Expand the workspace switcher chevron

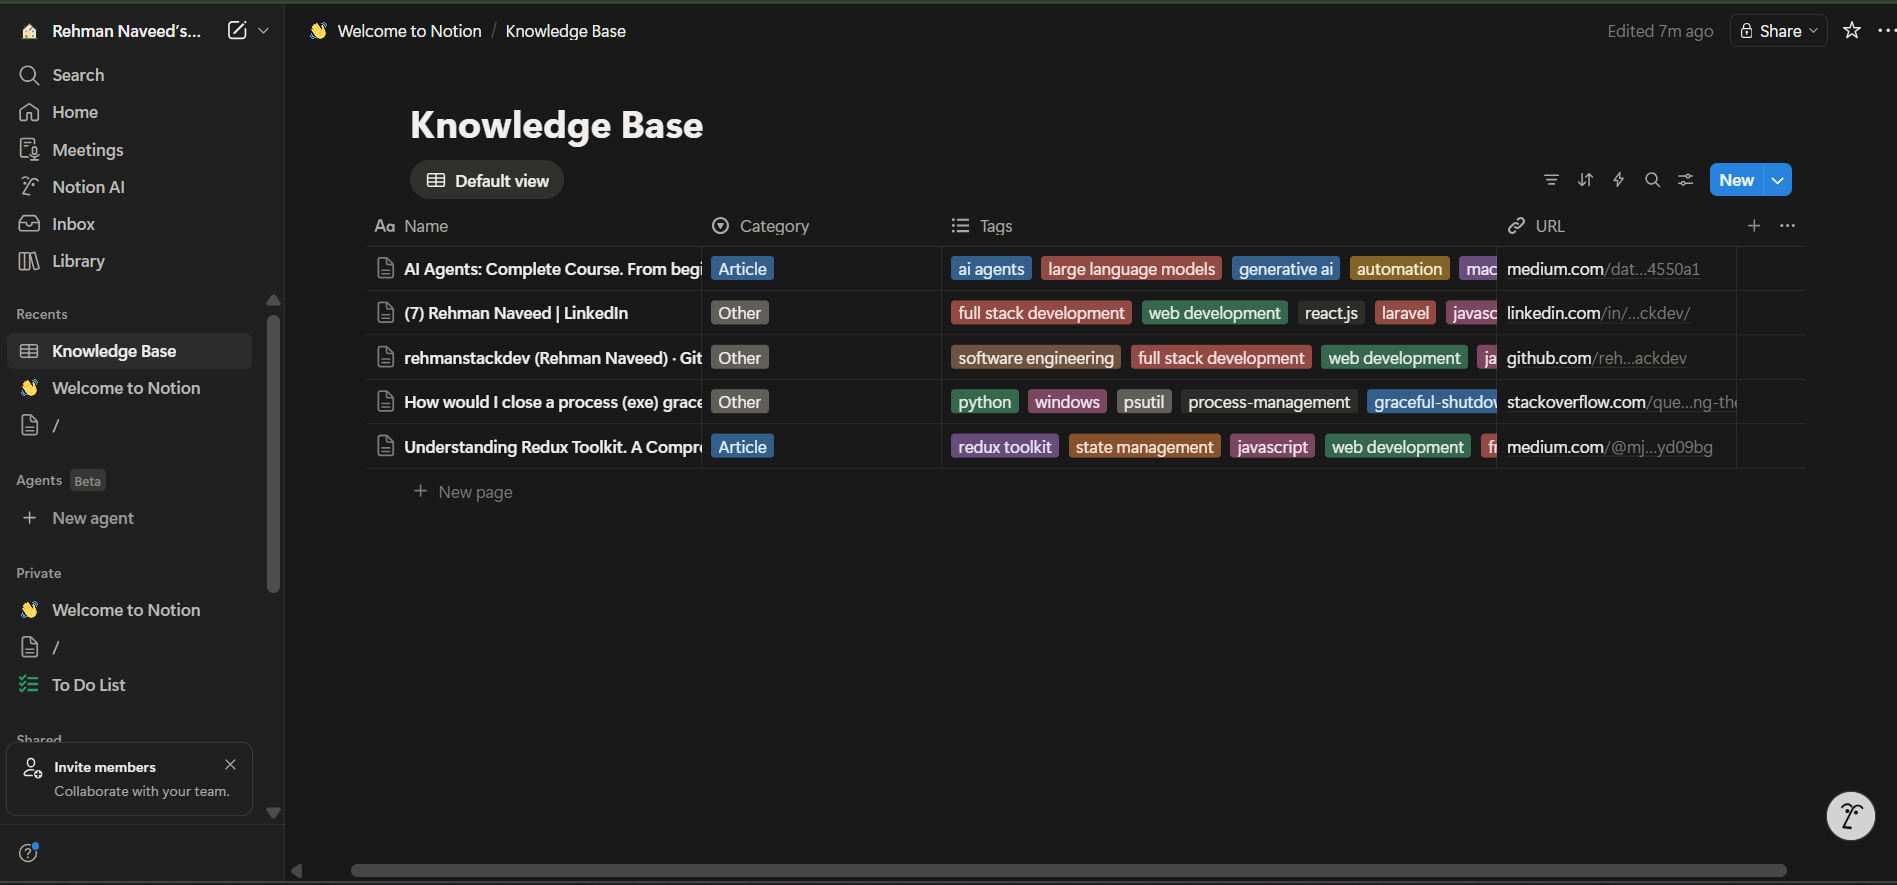[x=264, y=31]
